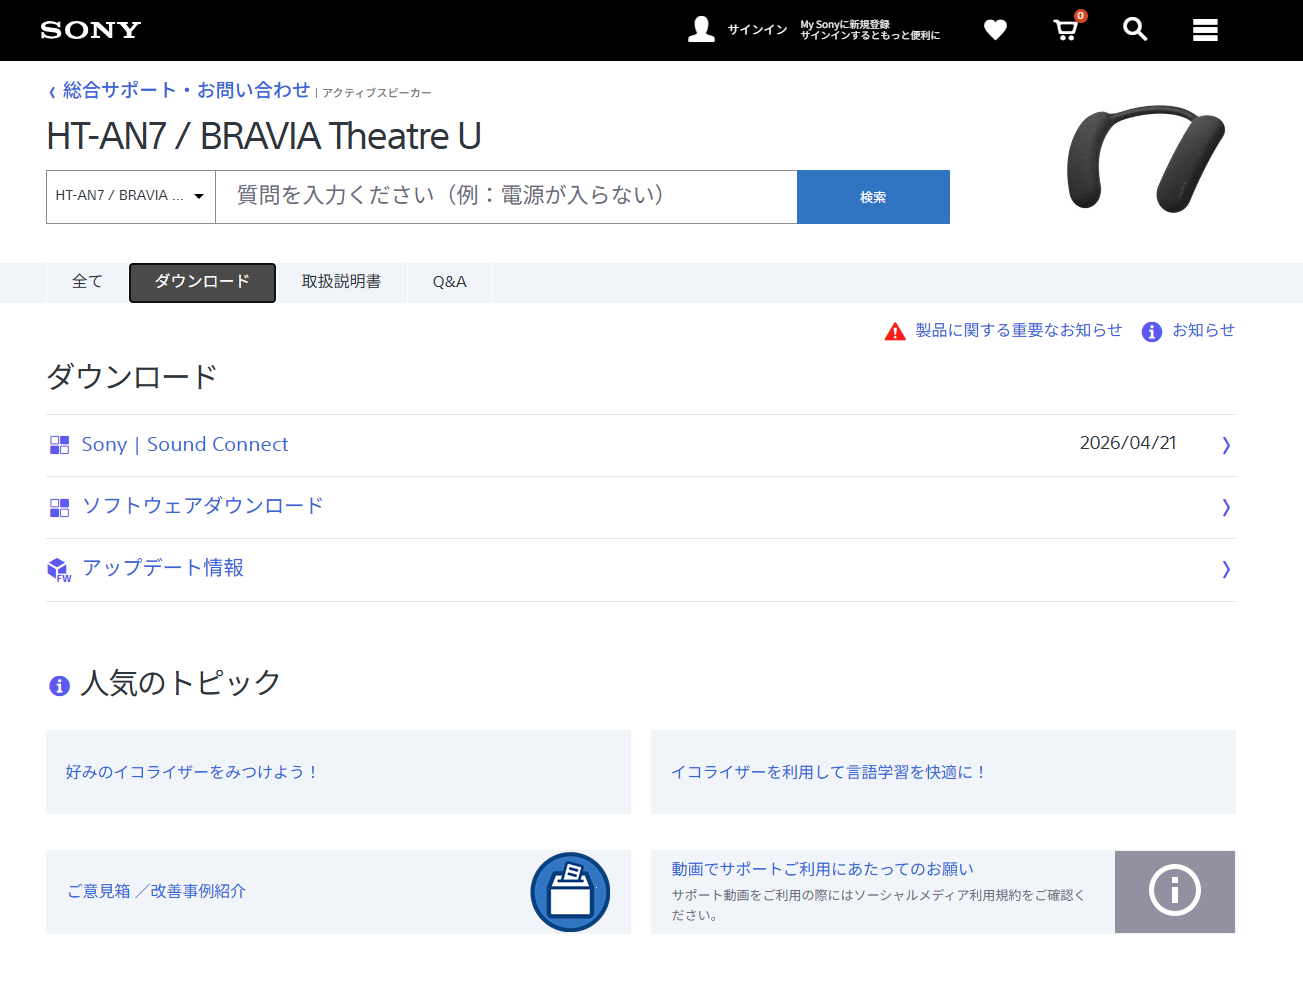This screenshot has height=981, width=1303.
Task: Open the お知らせ link
Action: tap(1203, 330)
